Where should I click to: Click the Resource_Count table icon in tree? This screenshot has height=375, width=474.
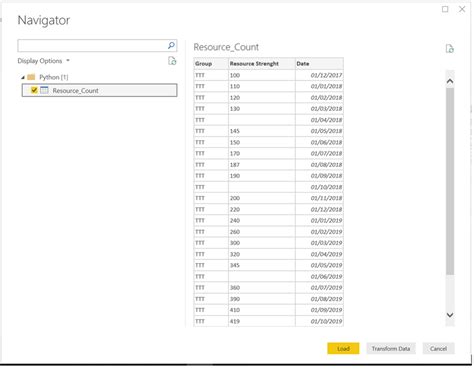44,90
